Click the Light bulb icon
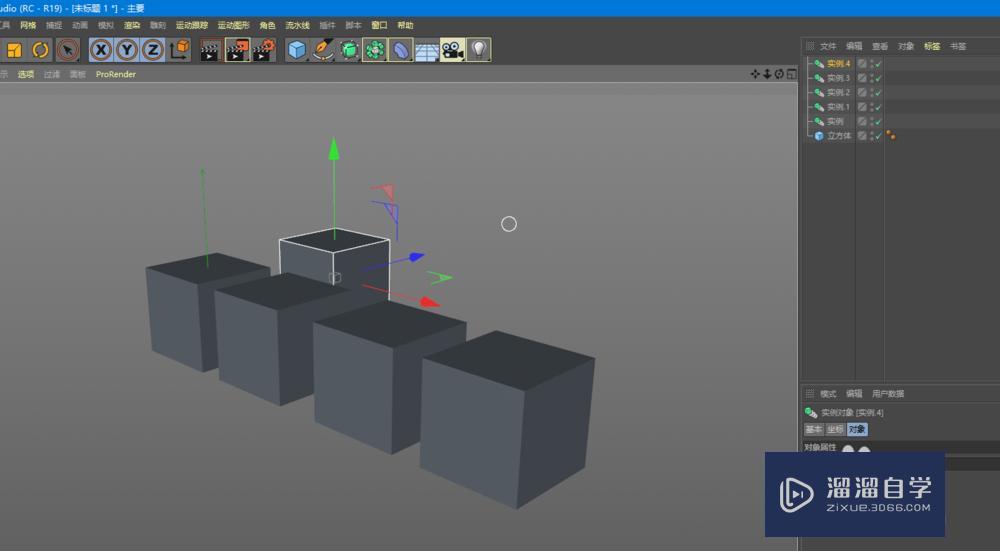 [478, 50]
